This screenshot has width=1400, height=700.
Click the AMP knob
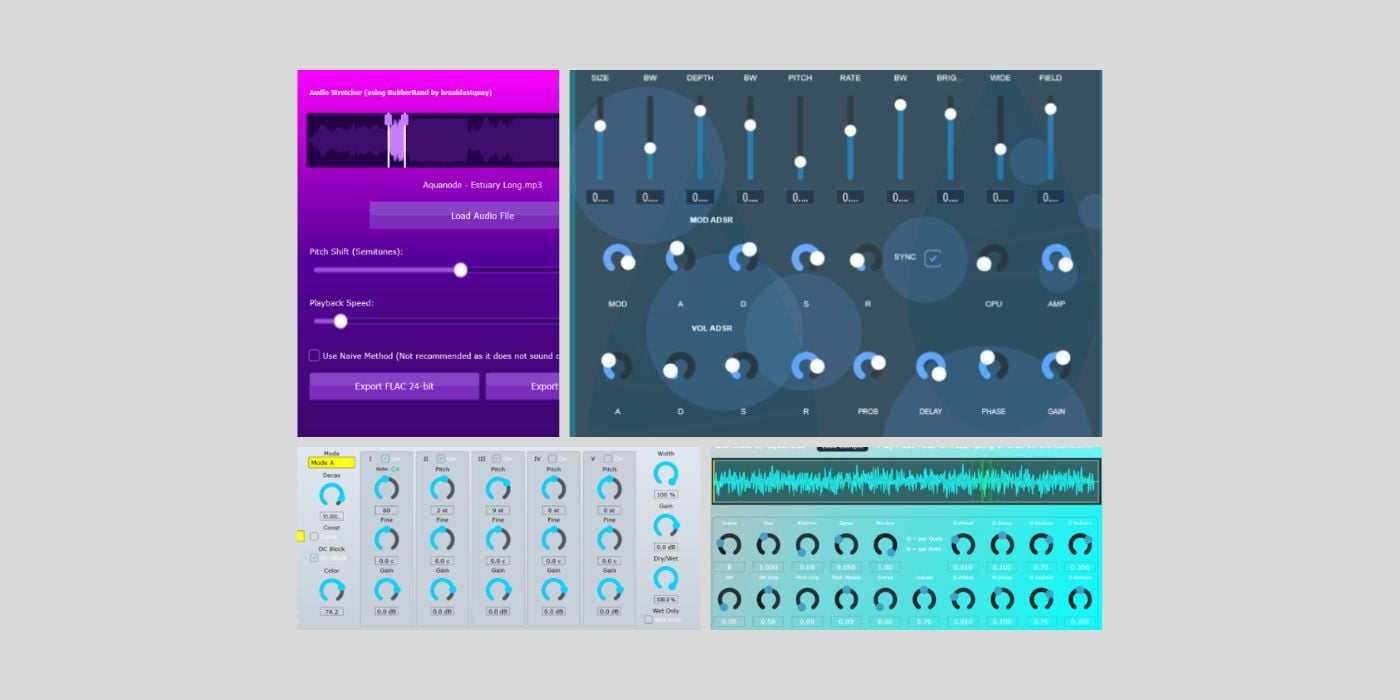[1056, 259]
